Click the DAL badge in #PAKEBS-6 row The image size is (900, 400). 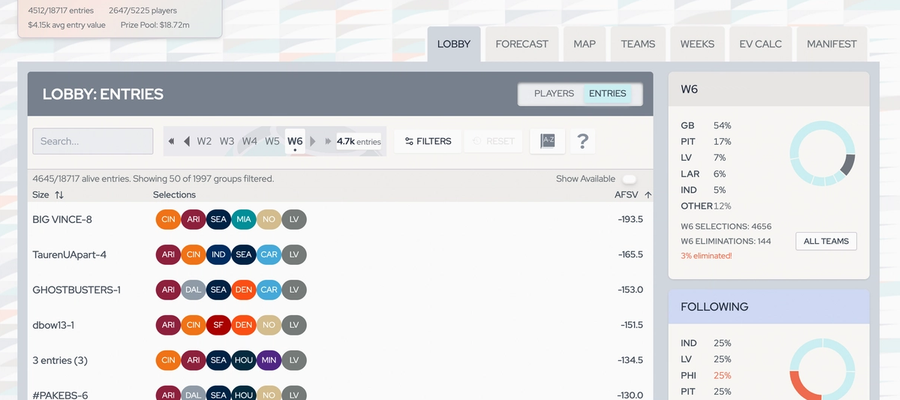tap(193, 395)
